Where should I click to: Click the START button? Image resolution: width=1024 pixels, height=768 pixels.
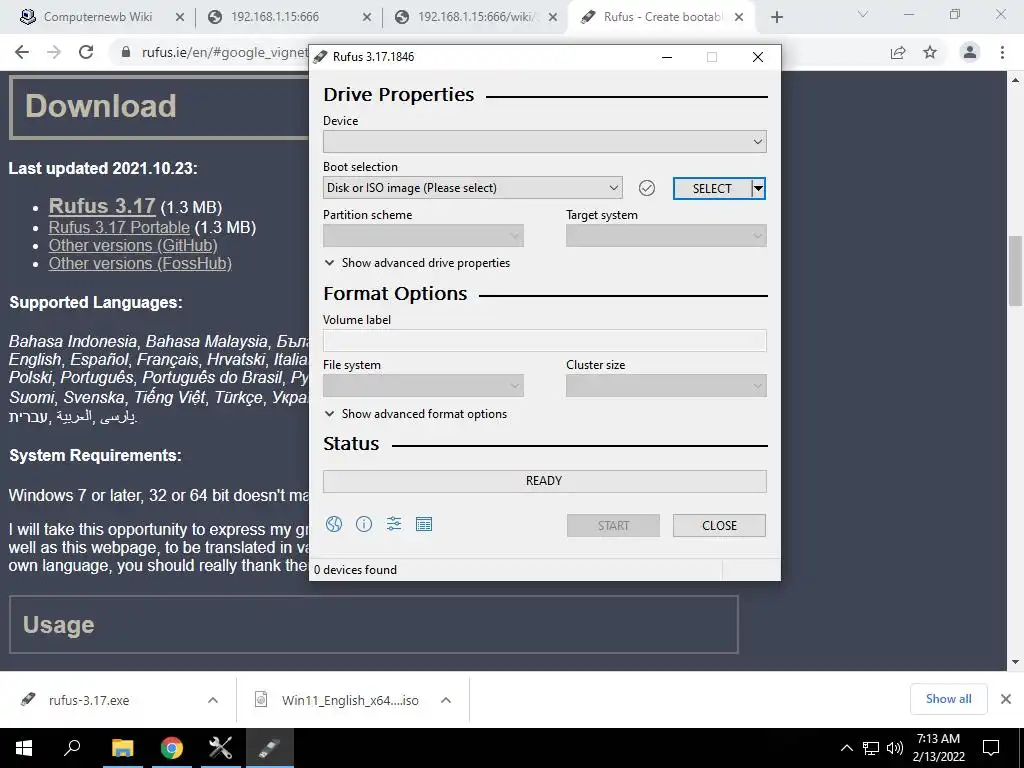click(x=613, y=526)
